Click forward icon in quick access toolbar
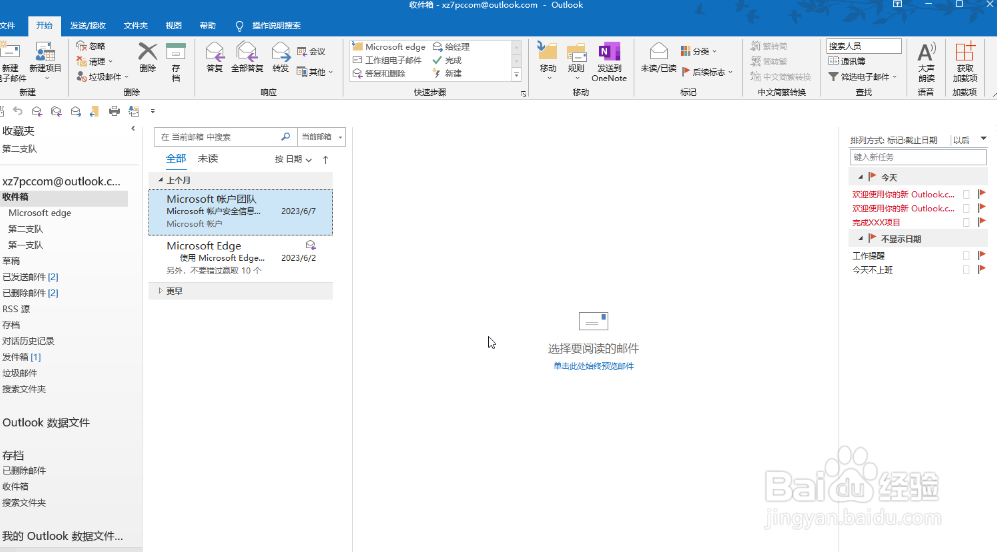 (x=76, y=111)
